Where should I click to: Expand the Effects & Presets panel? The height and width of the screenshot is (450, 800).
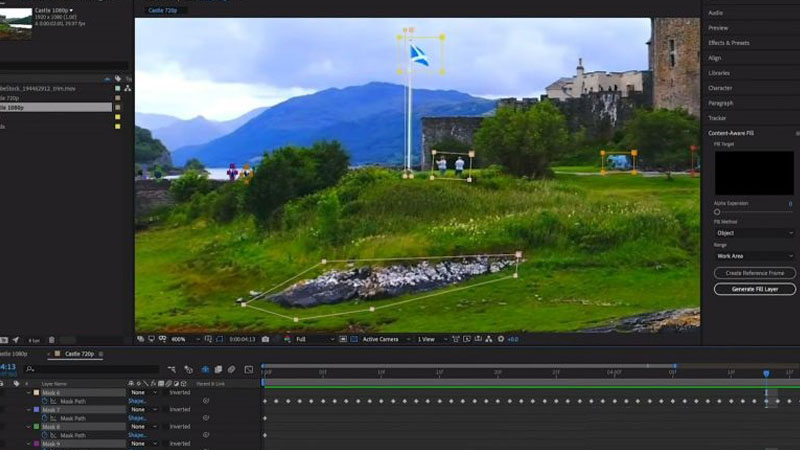728,43
